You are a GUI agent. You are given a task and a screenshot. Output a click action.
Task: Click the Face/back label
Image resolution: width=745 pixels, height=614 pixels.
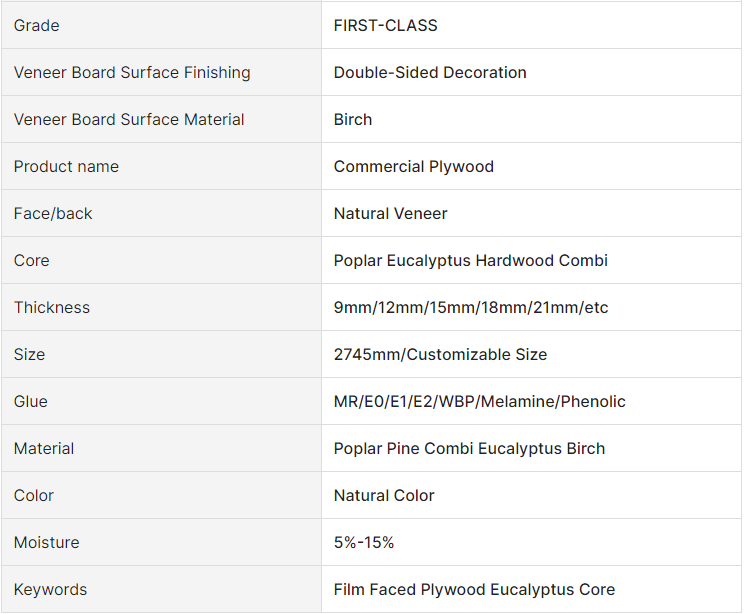pos(53,214)
